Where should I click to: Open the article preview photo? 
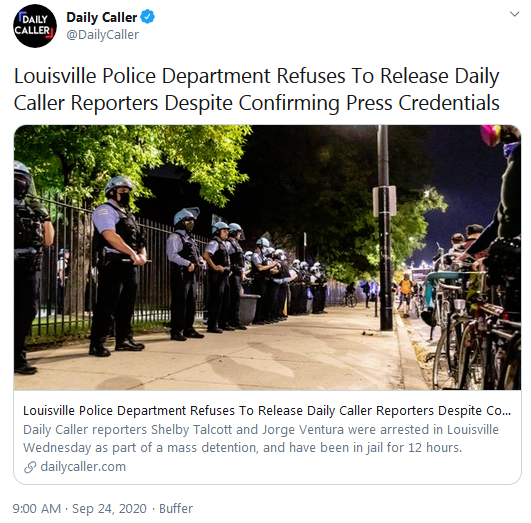[267, 257]
